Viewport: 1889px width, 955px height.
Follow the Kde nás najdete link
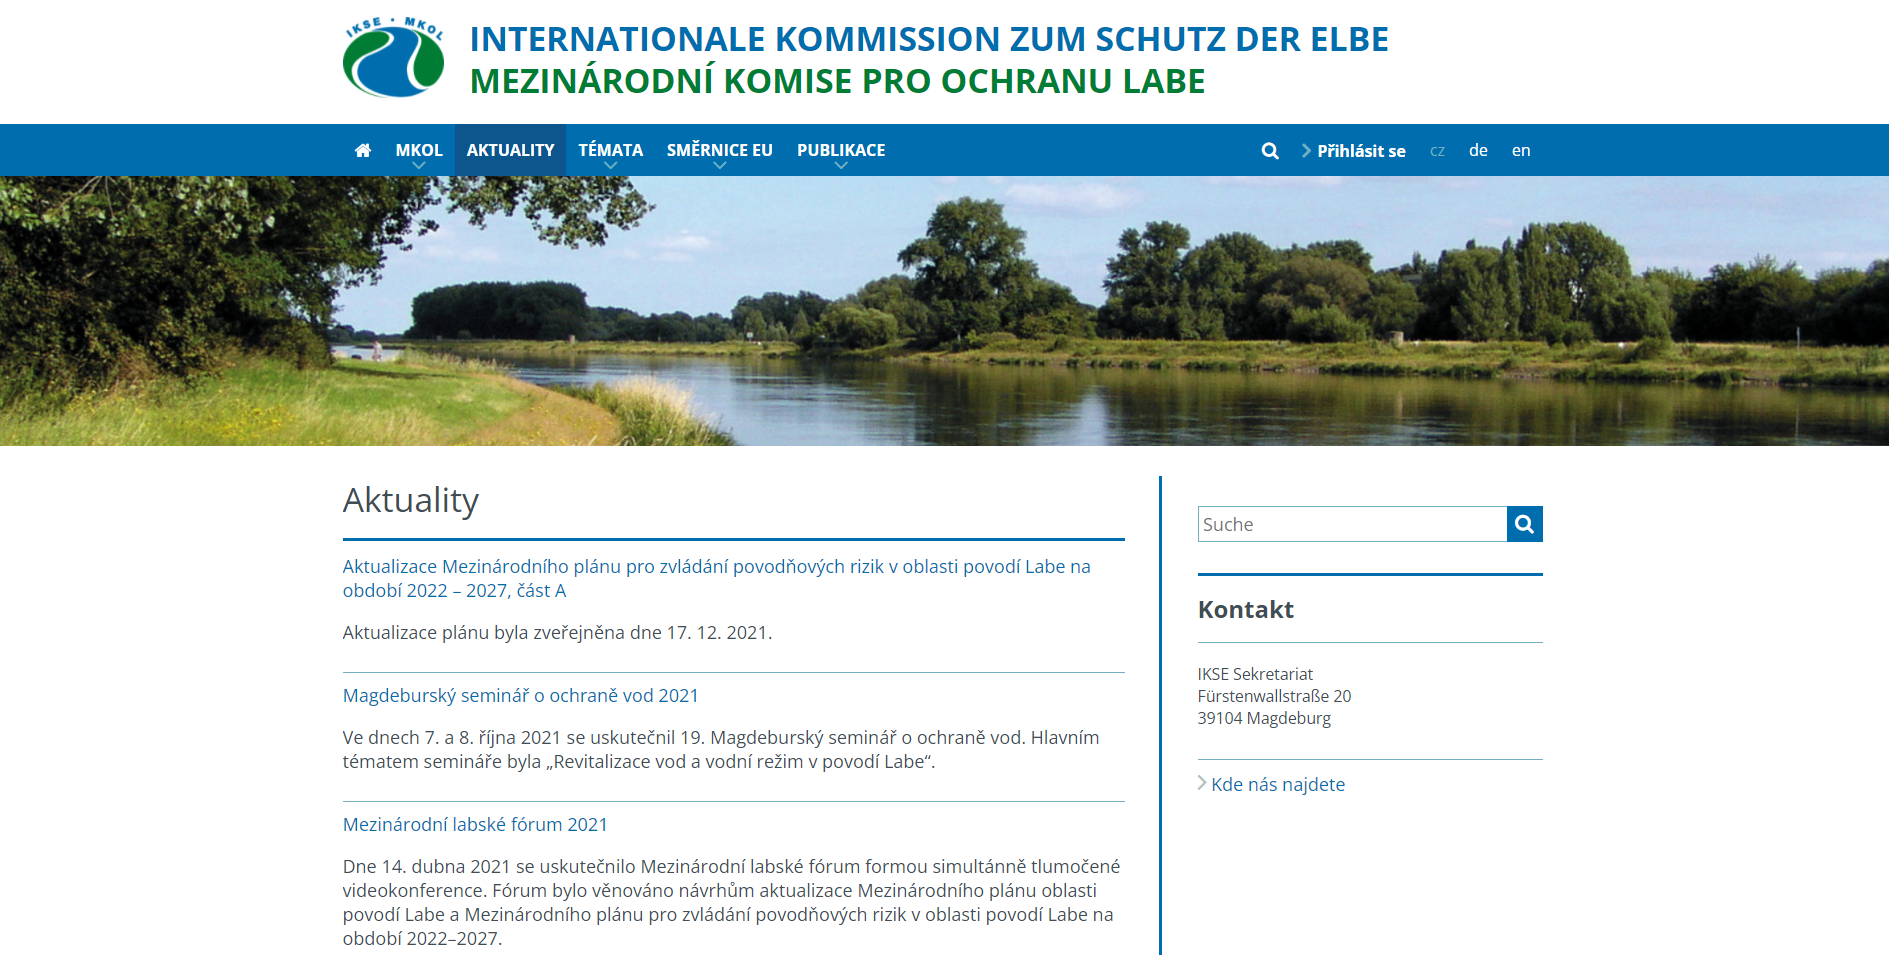coord(1278,784)
